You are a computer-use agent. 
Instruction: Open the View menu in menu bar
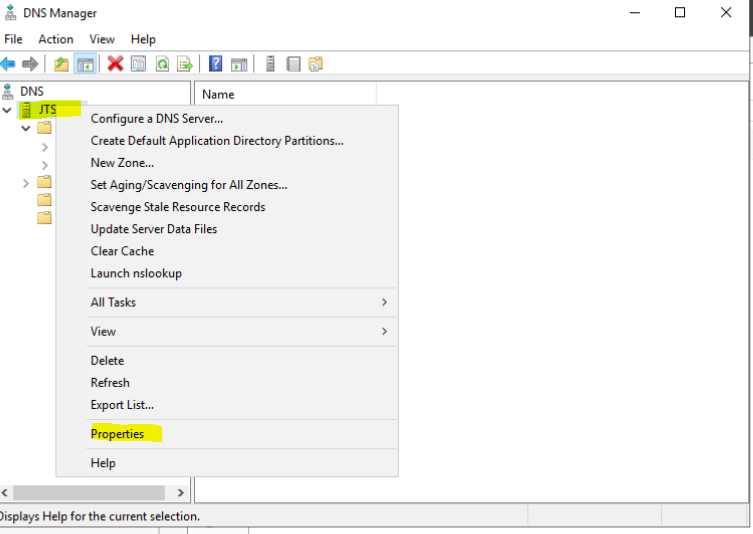tap(102, 39)
